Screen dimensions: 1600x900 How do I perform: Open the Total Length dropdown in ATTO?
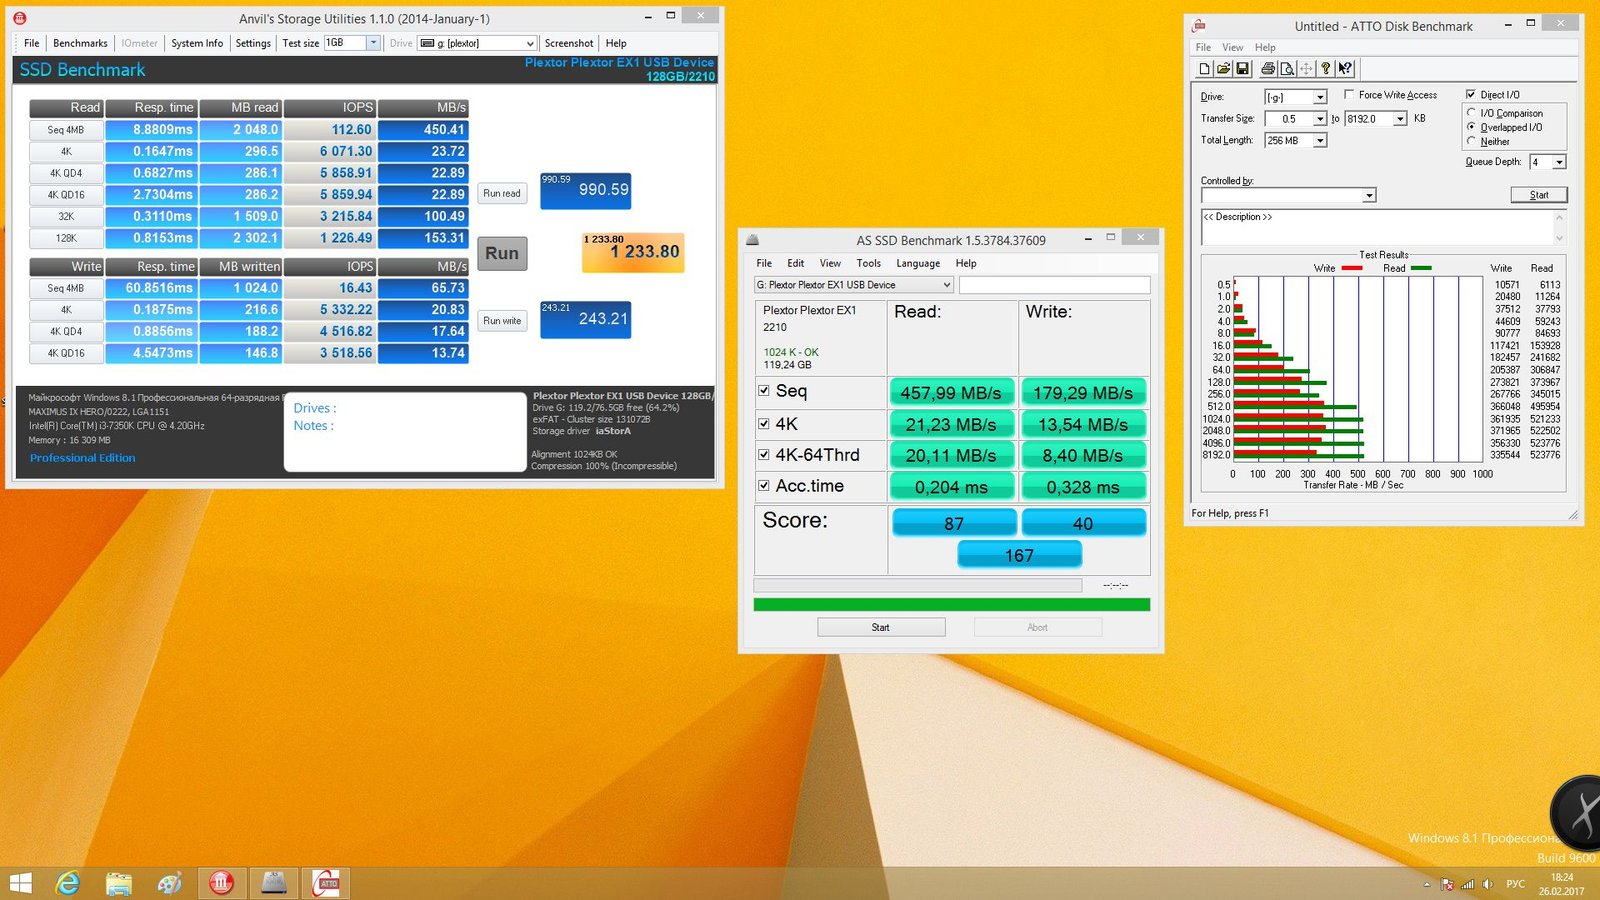pyautogui.click(x=1320, y=141)
